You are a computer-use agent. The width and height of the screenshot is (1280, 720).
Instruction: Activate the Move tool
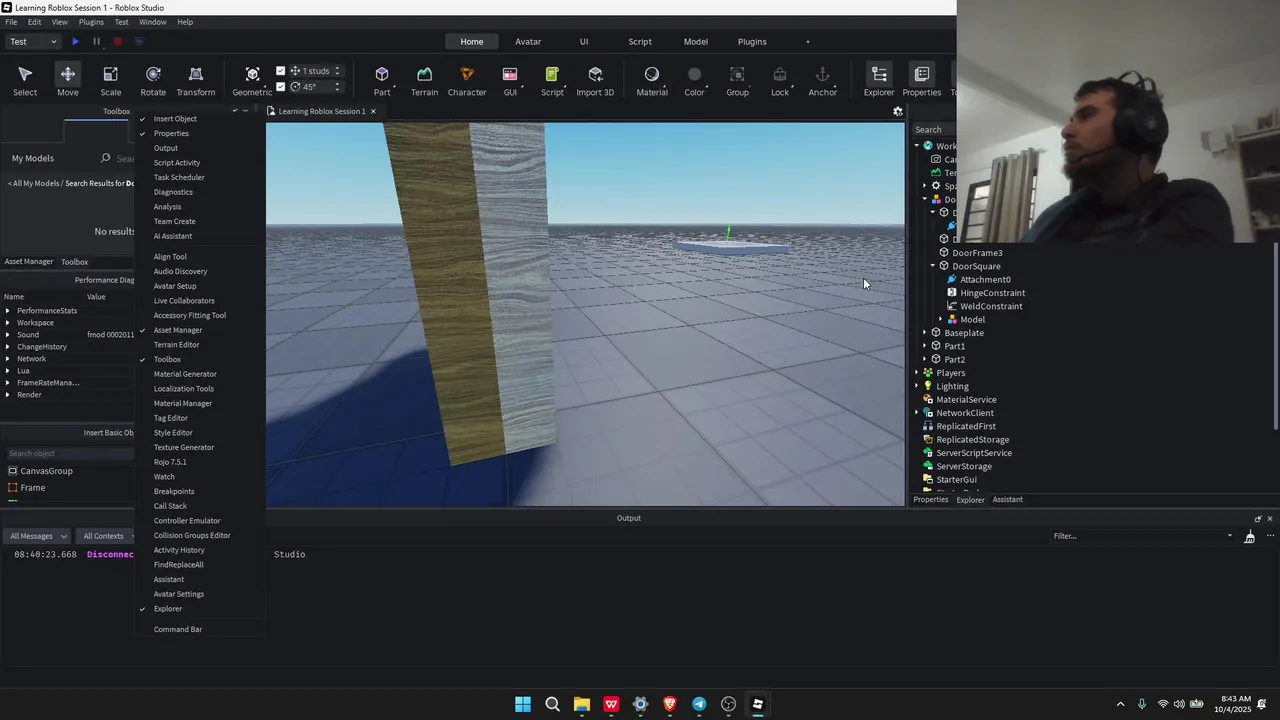point(67,81)
